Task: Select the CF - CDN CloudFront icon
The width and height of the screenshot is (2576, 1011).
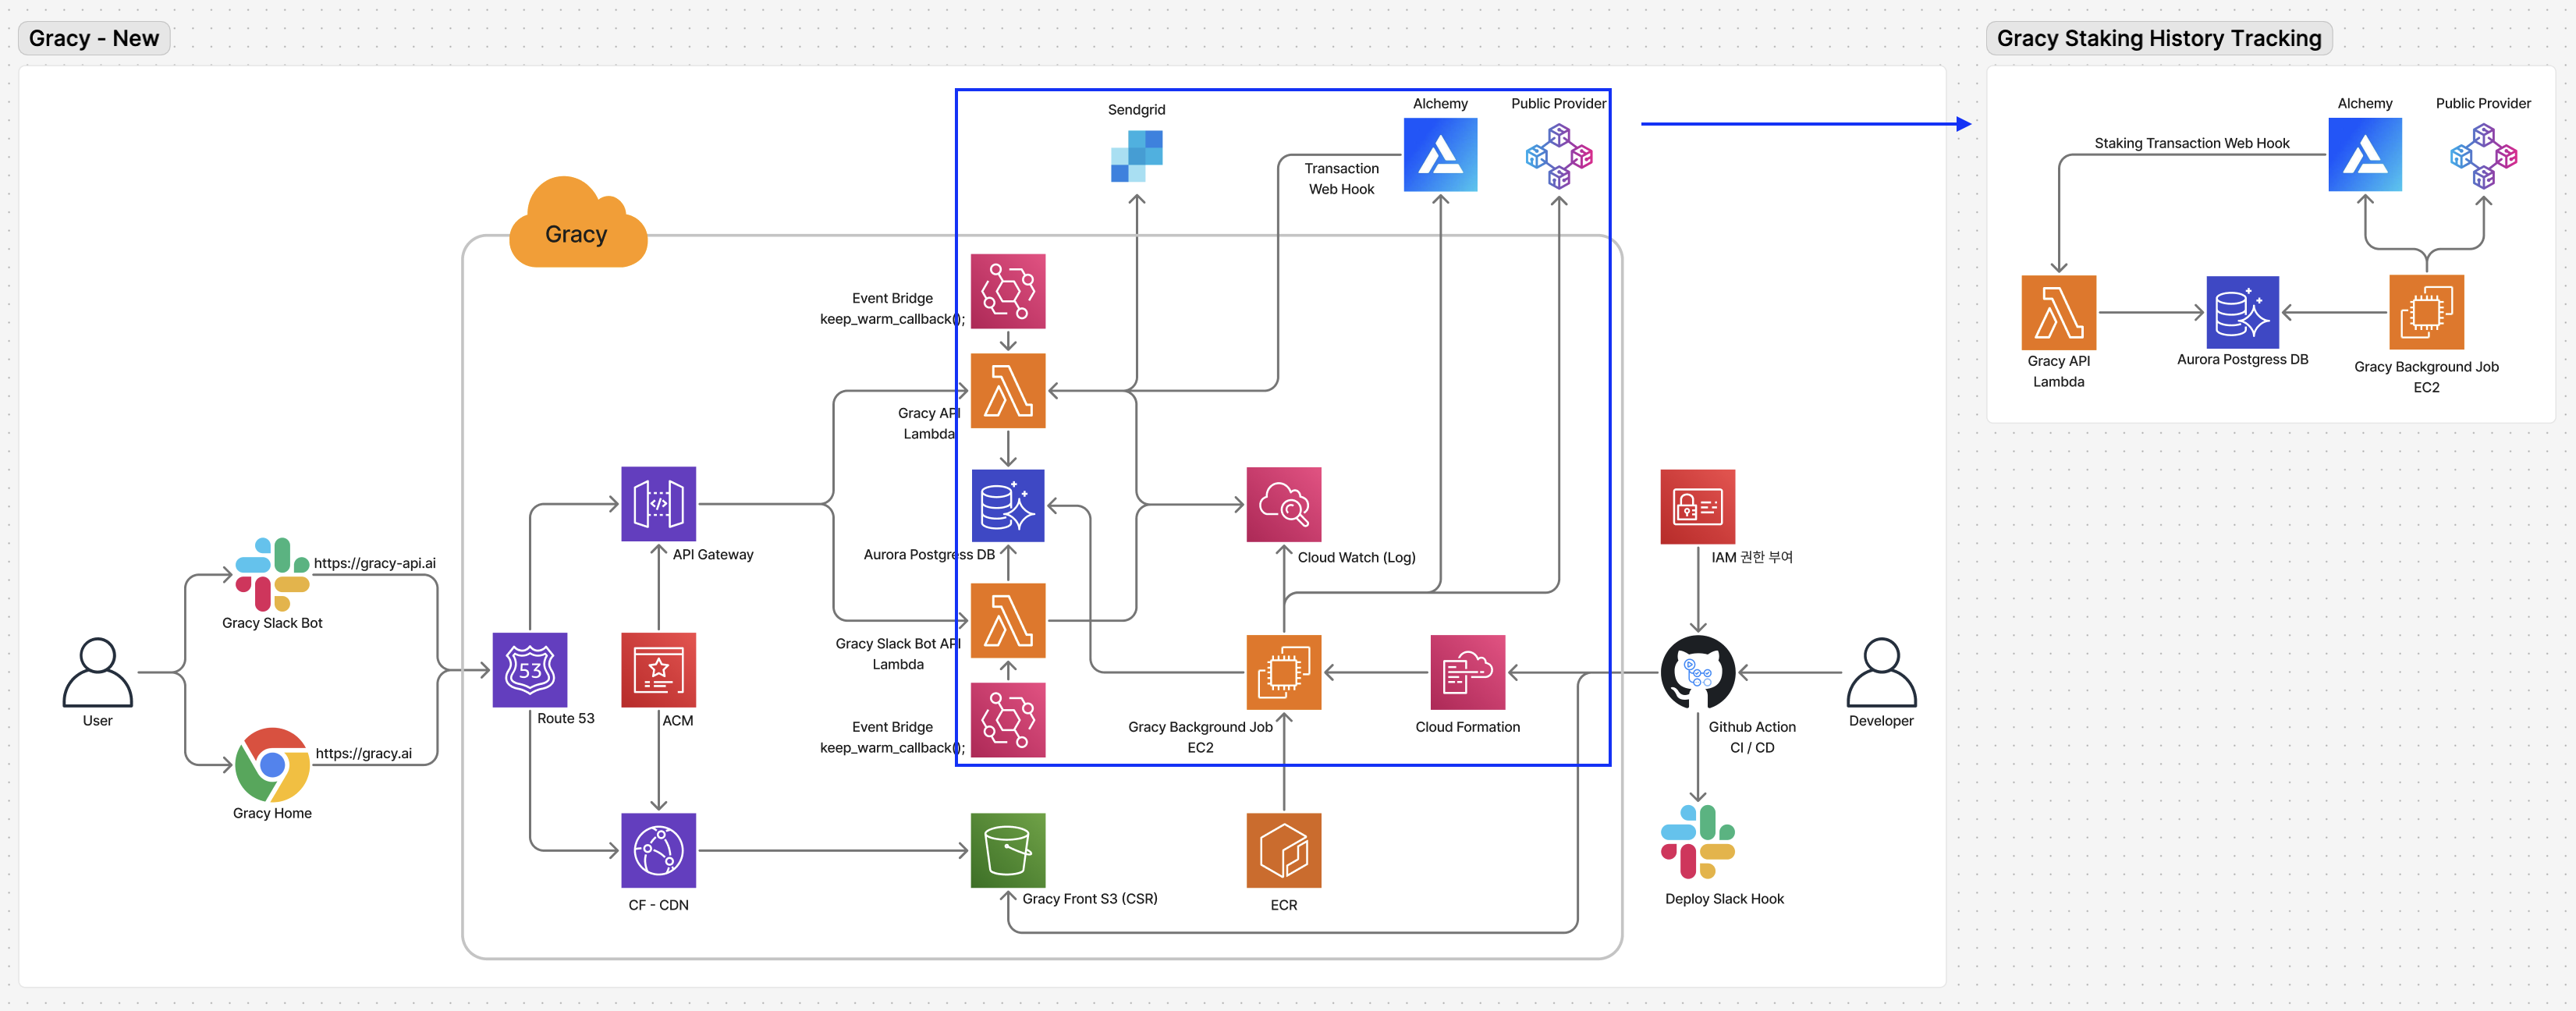Action: tap(658, 850)
